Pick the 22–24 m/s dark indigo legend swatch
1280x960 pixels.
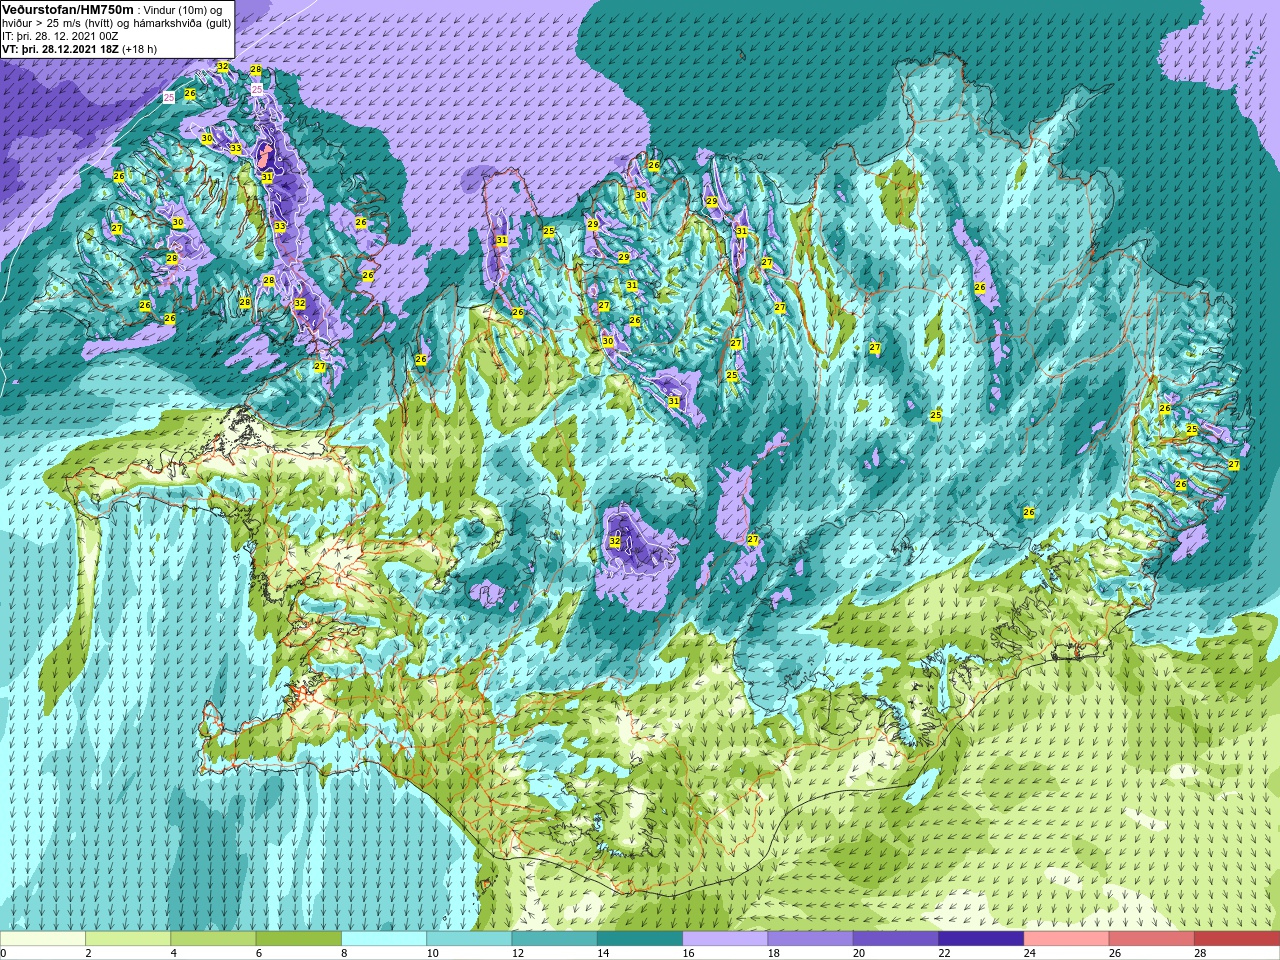tap(981, 939)
